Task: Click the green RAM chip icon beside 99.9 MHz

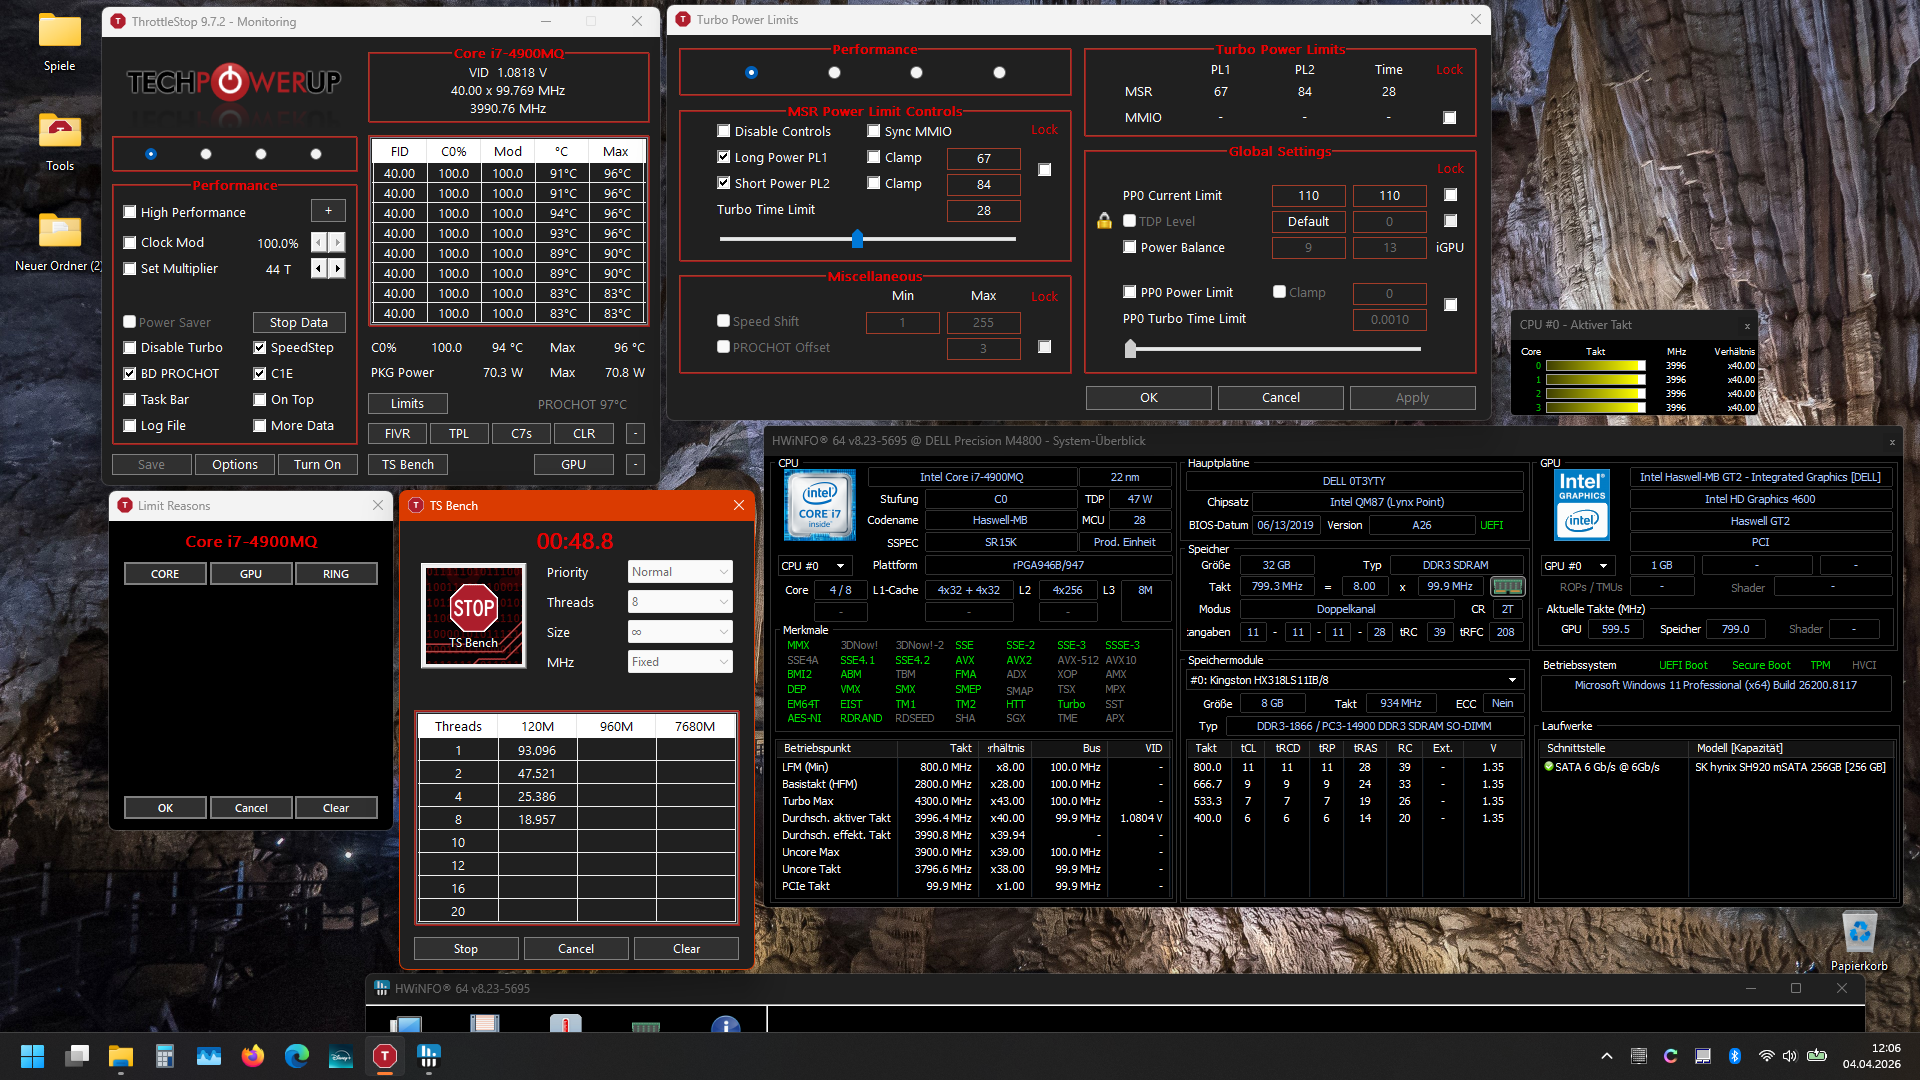Action: point(1507,587)
